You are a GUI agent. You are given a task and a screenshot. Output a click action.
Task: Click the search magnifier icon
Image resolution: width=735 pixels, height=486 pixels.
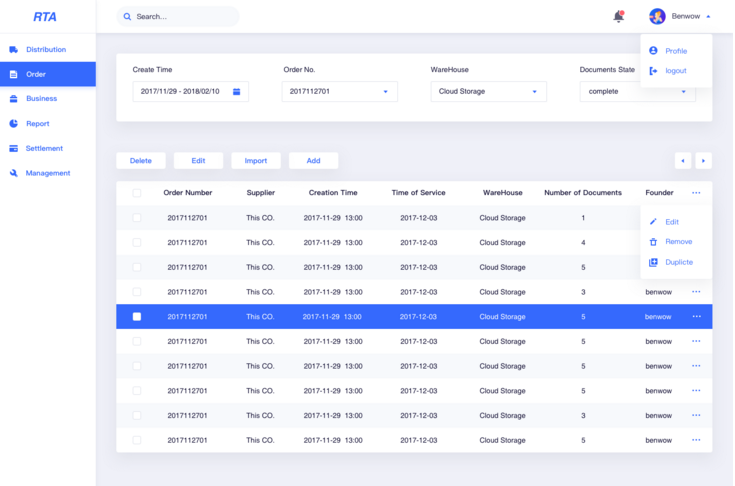point(127,16)
